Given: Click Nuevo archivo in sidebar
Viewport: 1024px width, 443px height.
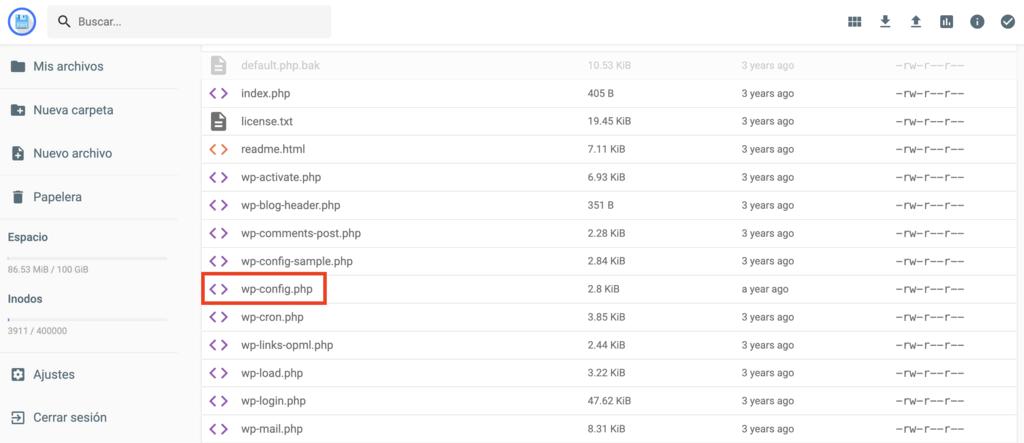Looking at the screenshot, I should [x=72, y=153].
